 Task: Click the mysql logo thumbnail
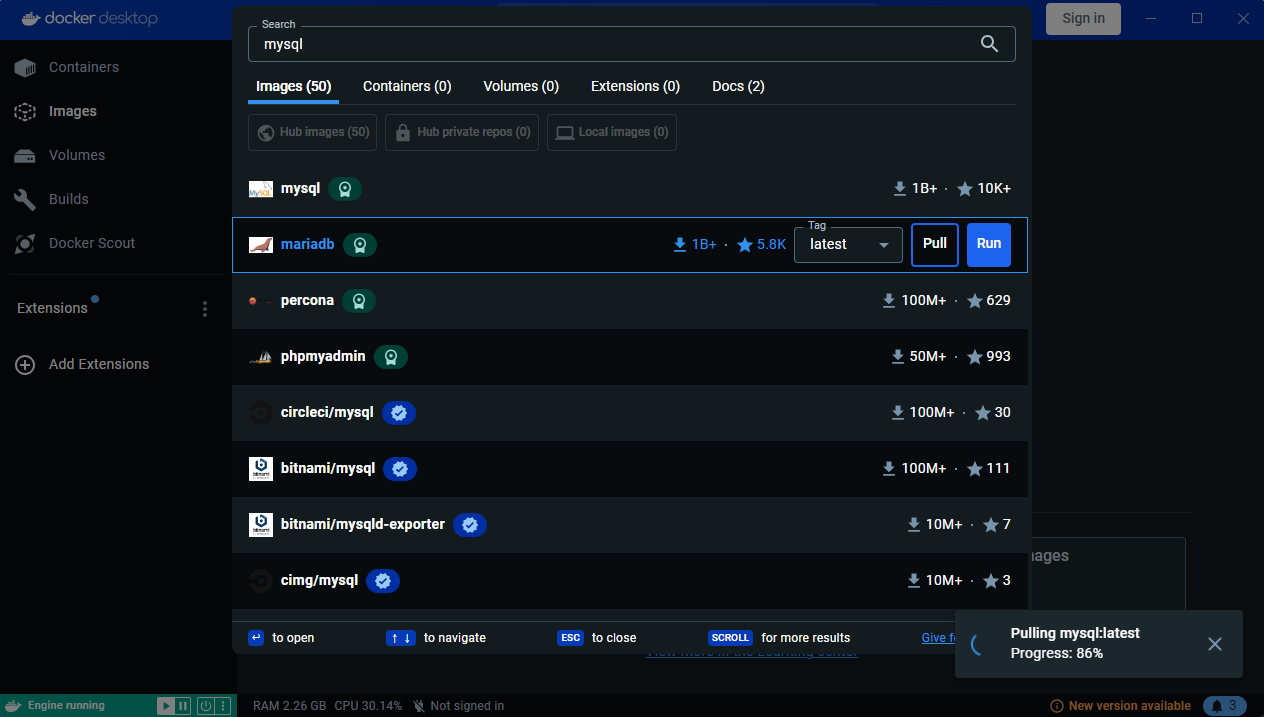[260, 189]
